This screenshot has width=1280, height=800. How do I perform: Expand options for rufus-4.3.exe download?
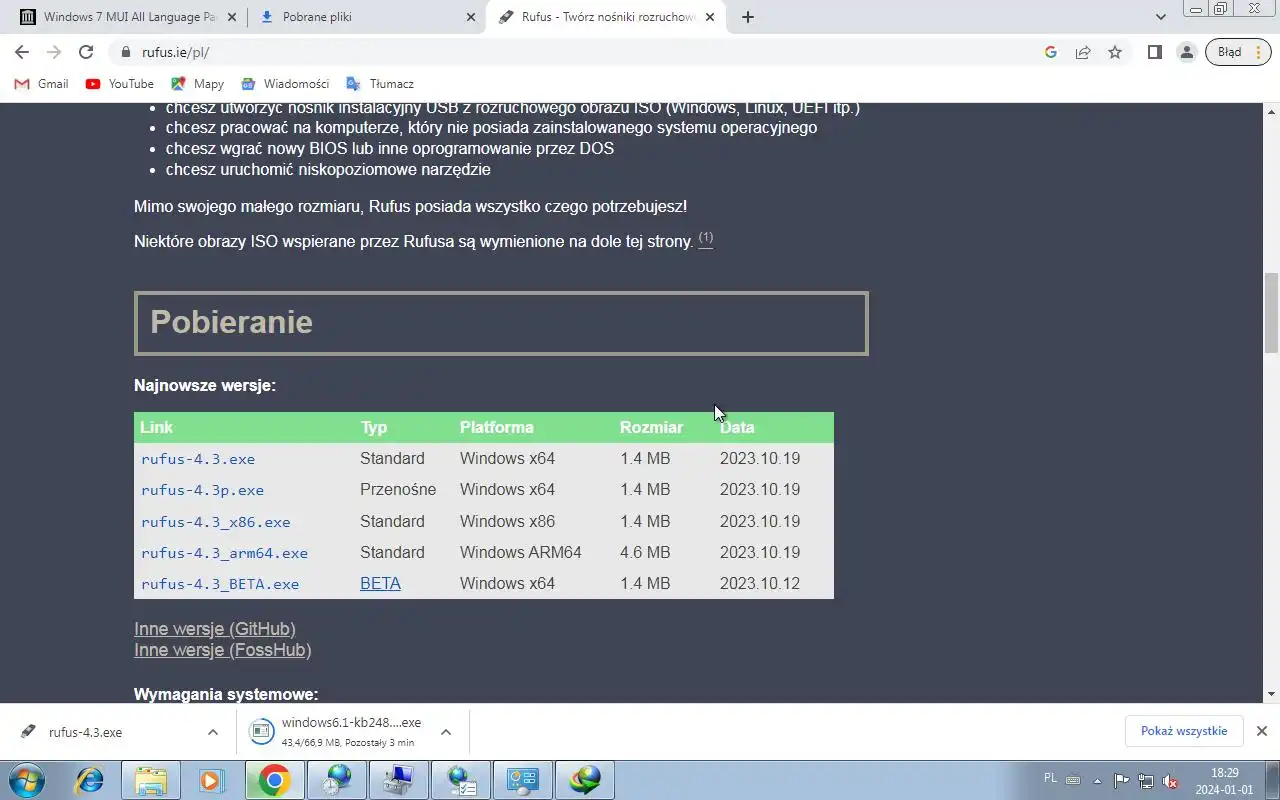(213, 732)
